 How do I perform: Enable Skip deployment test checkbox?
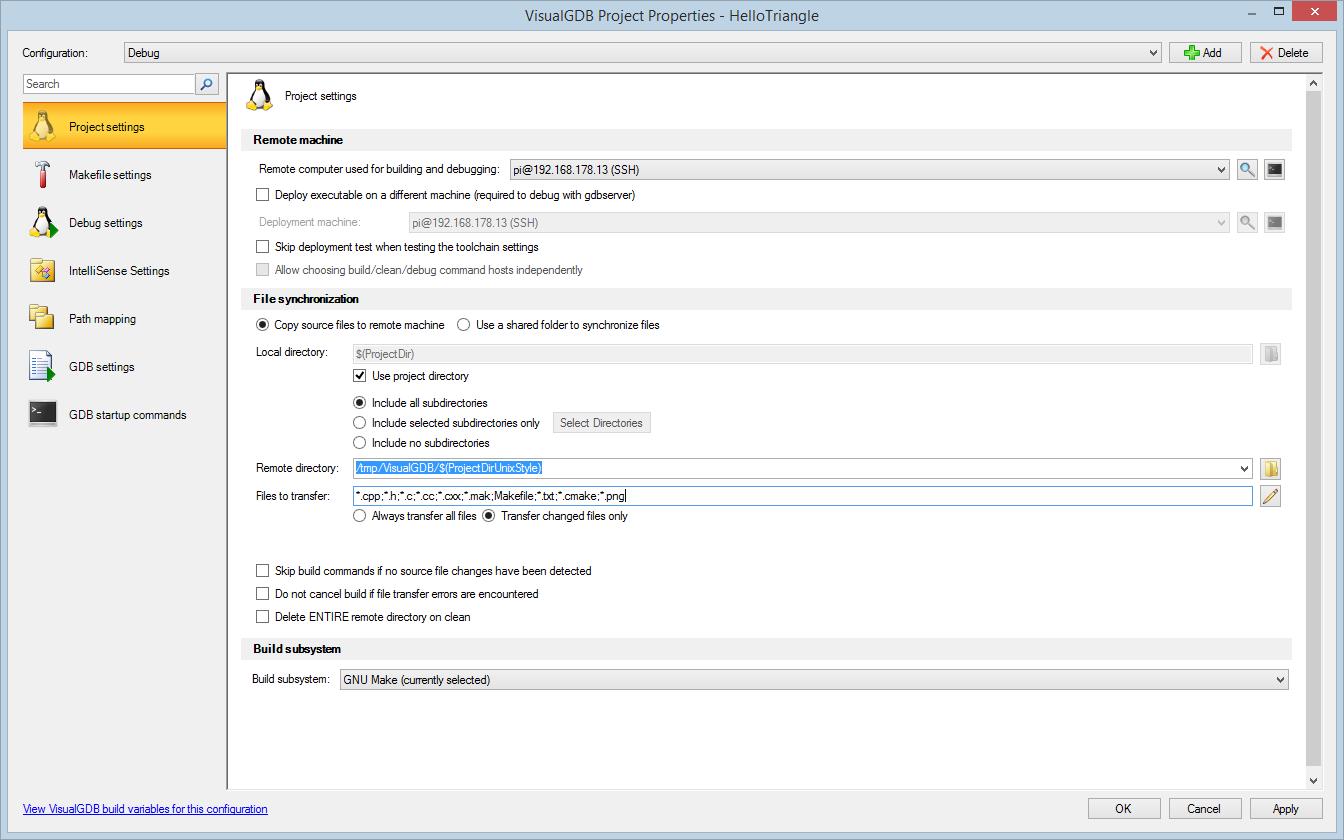click(263, 247)
